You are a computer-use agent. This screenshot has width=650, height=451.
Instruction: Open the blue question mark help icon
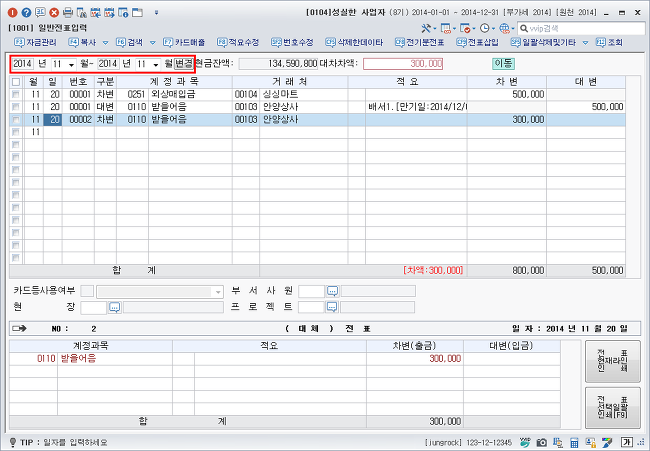pos(27,12)
